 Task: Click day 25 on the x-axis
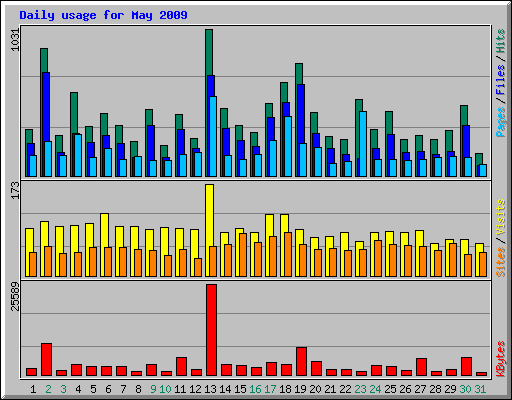coord(390,389)
